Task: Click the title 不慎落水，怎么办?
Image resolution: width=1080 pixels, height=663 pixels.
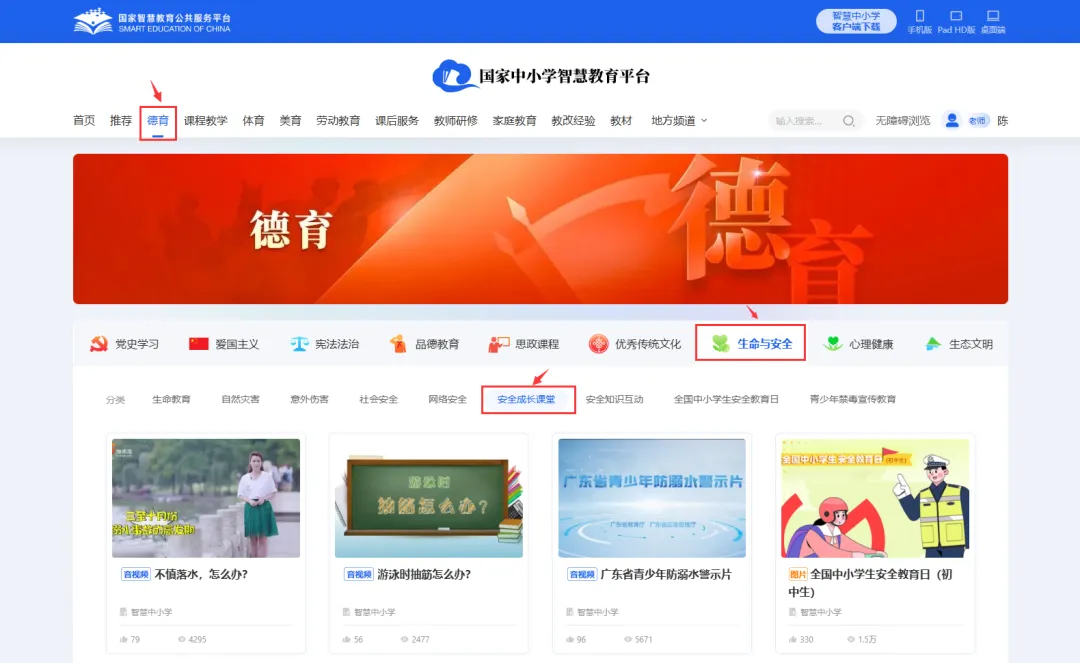Action: tap(201, 574)
